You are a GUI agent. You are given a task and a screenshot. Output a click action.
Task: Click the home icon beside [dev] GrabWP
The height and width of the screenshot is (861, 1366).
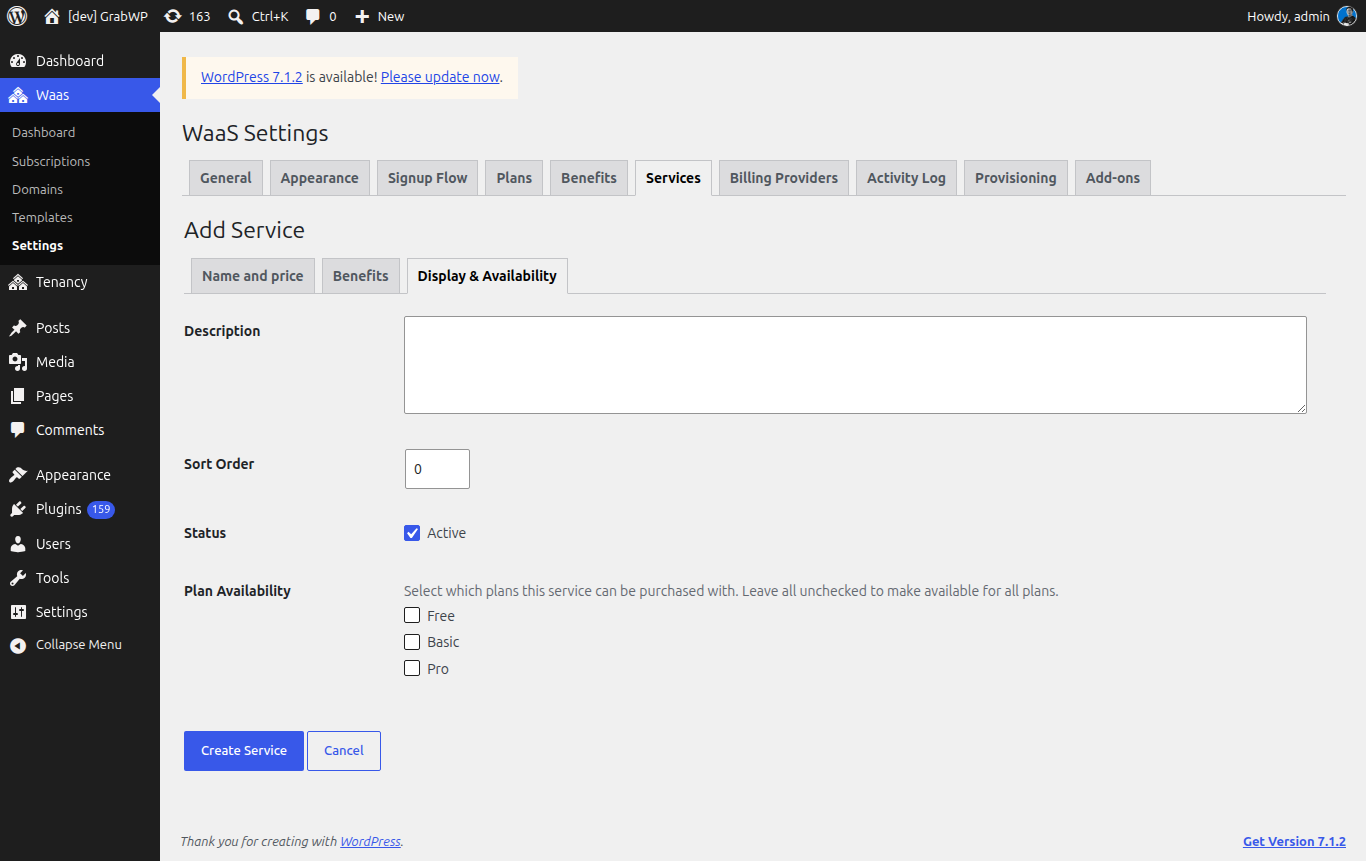click(x=52, y=16)
